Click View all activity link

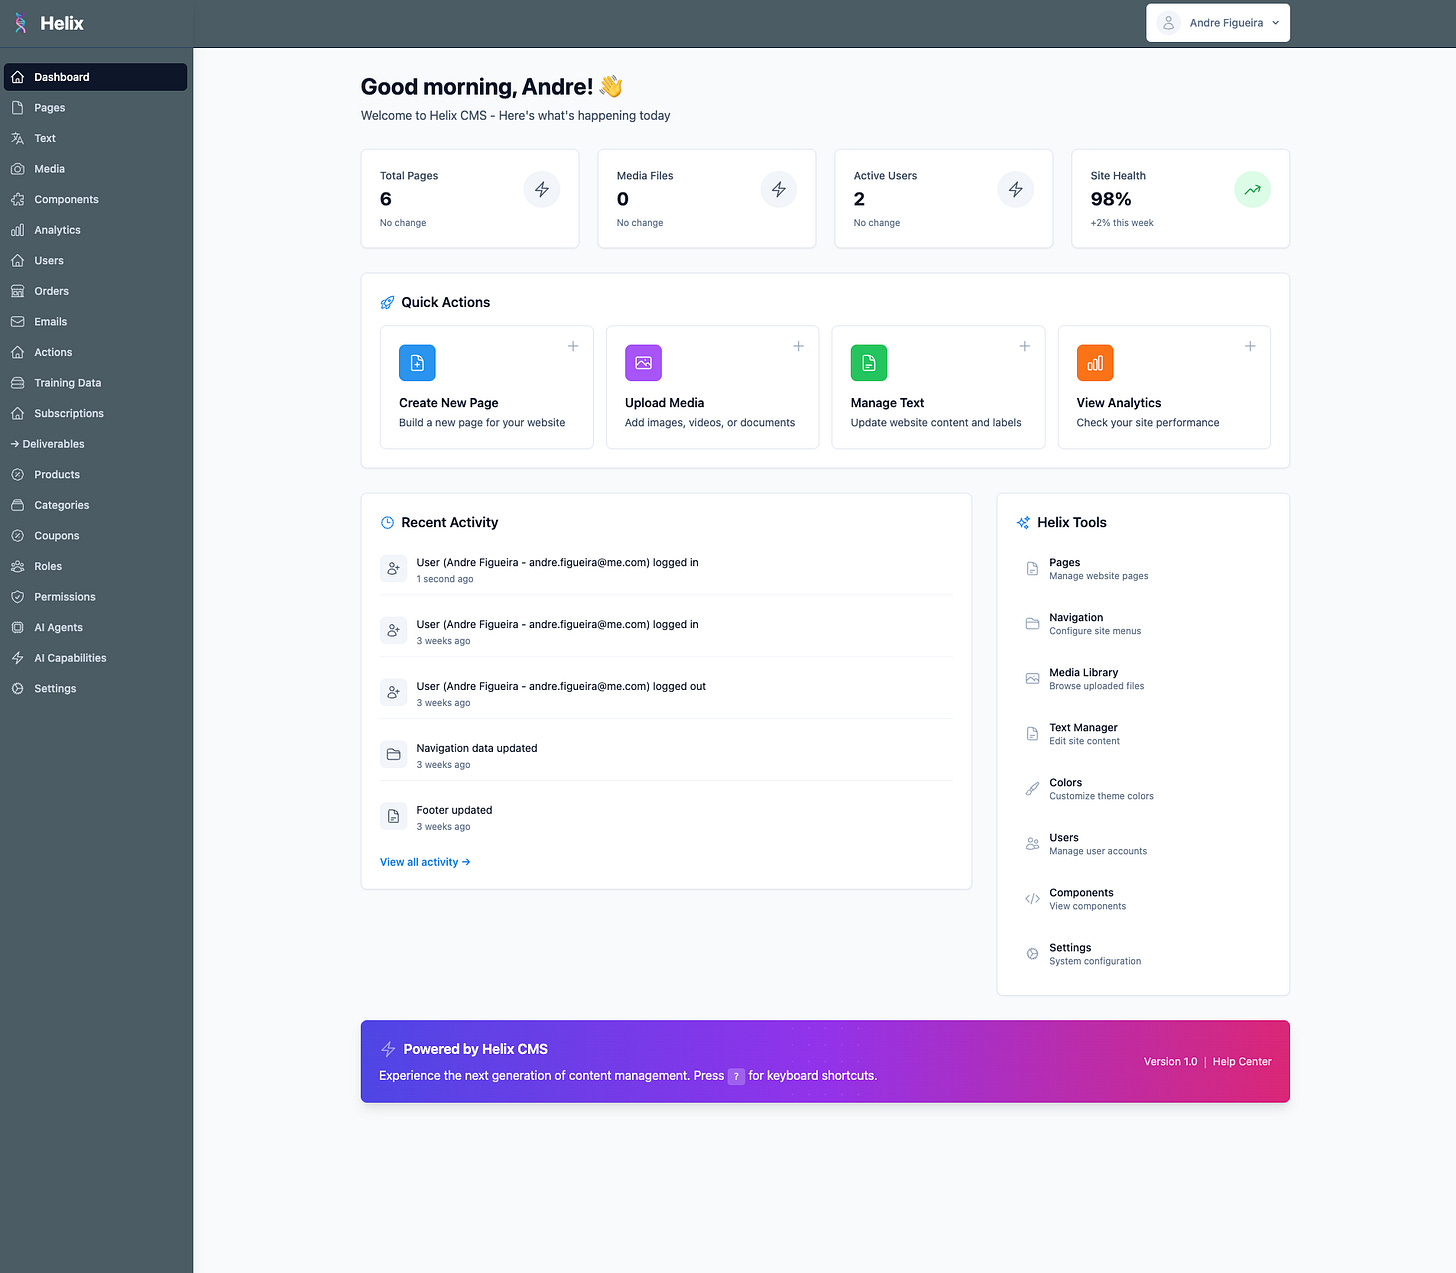click(x=425, y=862)
